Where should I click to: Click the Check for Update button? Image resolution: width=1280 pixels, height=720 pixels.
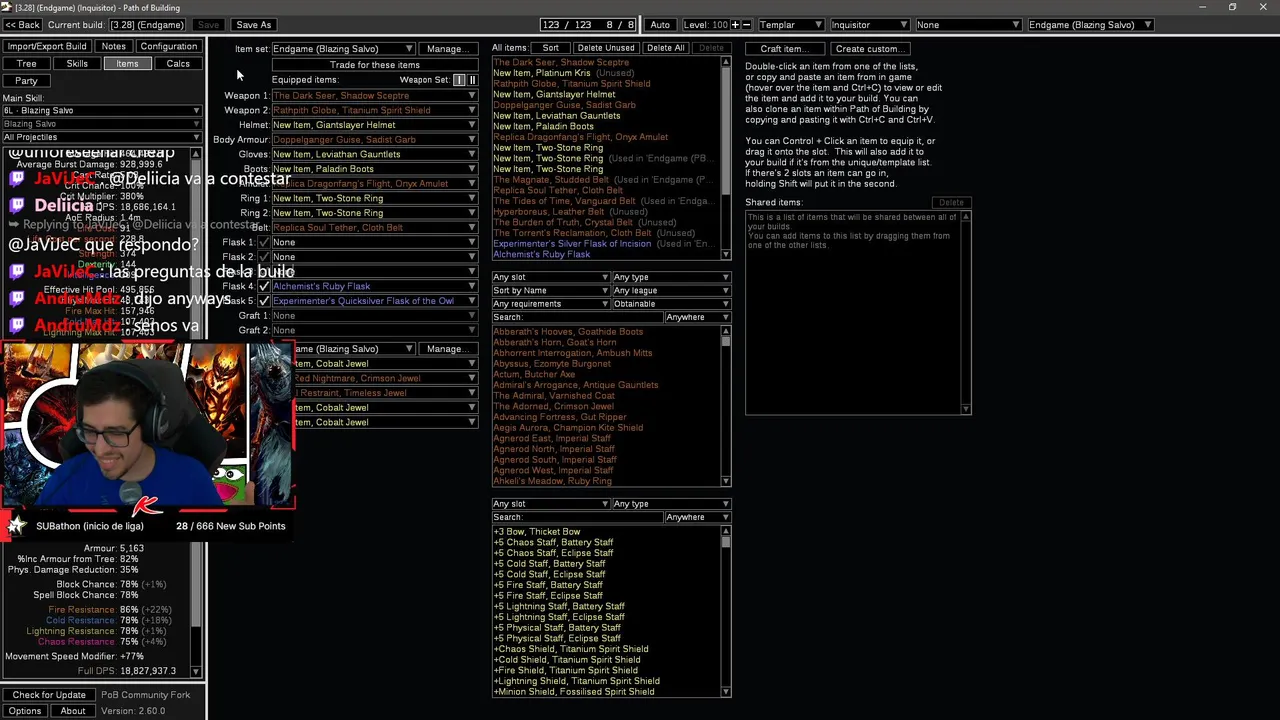coord(49,695)
